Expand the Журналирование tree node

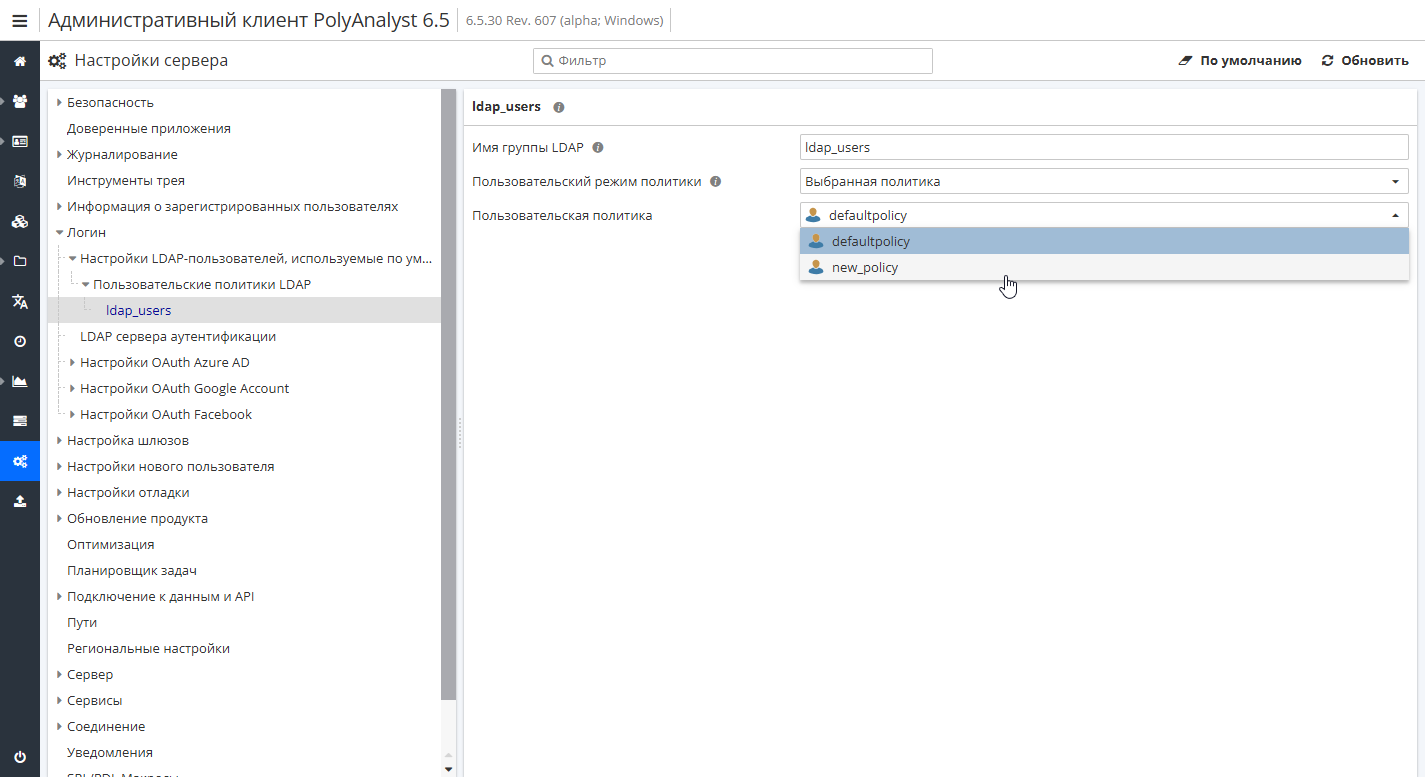[60, 155]
